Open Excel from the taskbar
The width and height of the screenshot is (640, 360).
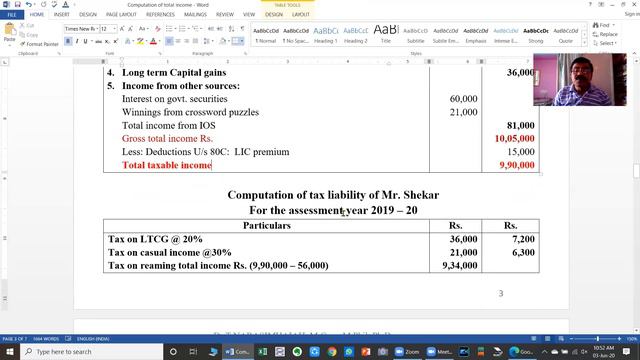click(x=262, y=351)
